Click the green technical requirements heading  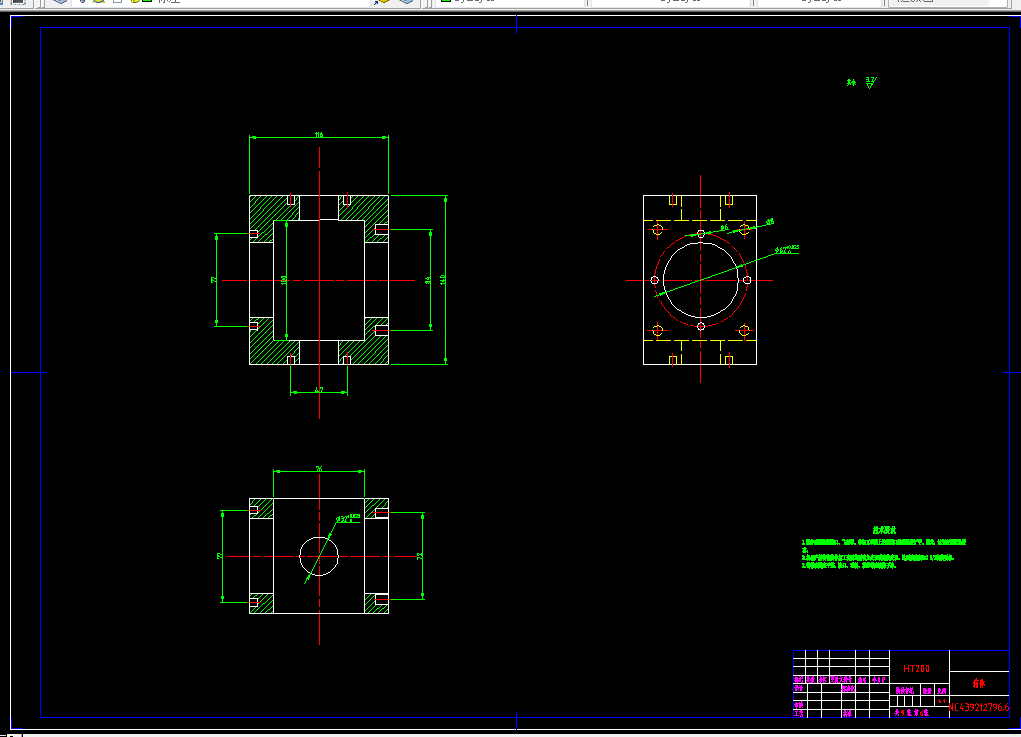[884, 530]
